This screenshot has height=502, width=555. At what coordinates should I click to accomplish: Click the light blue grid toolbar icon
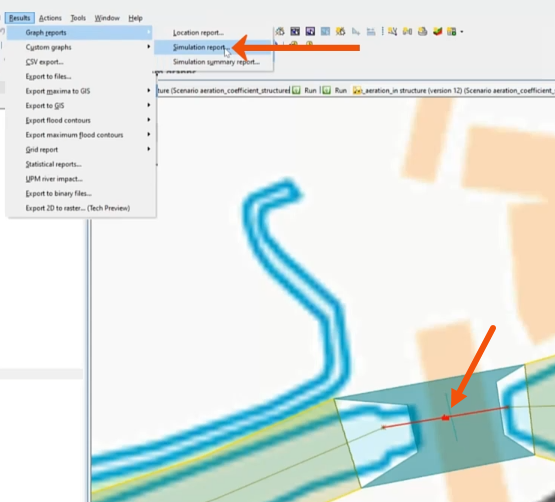point(325,32)
